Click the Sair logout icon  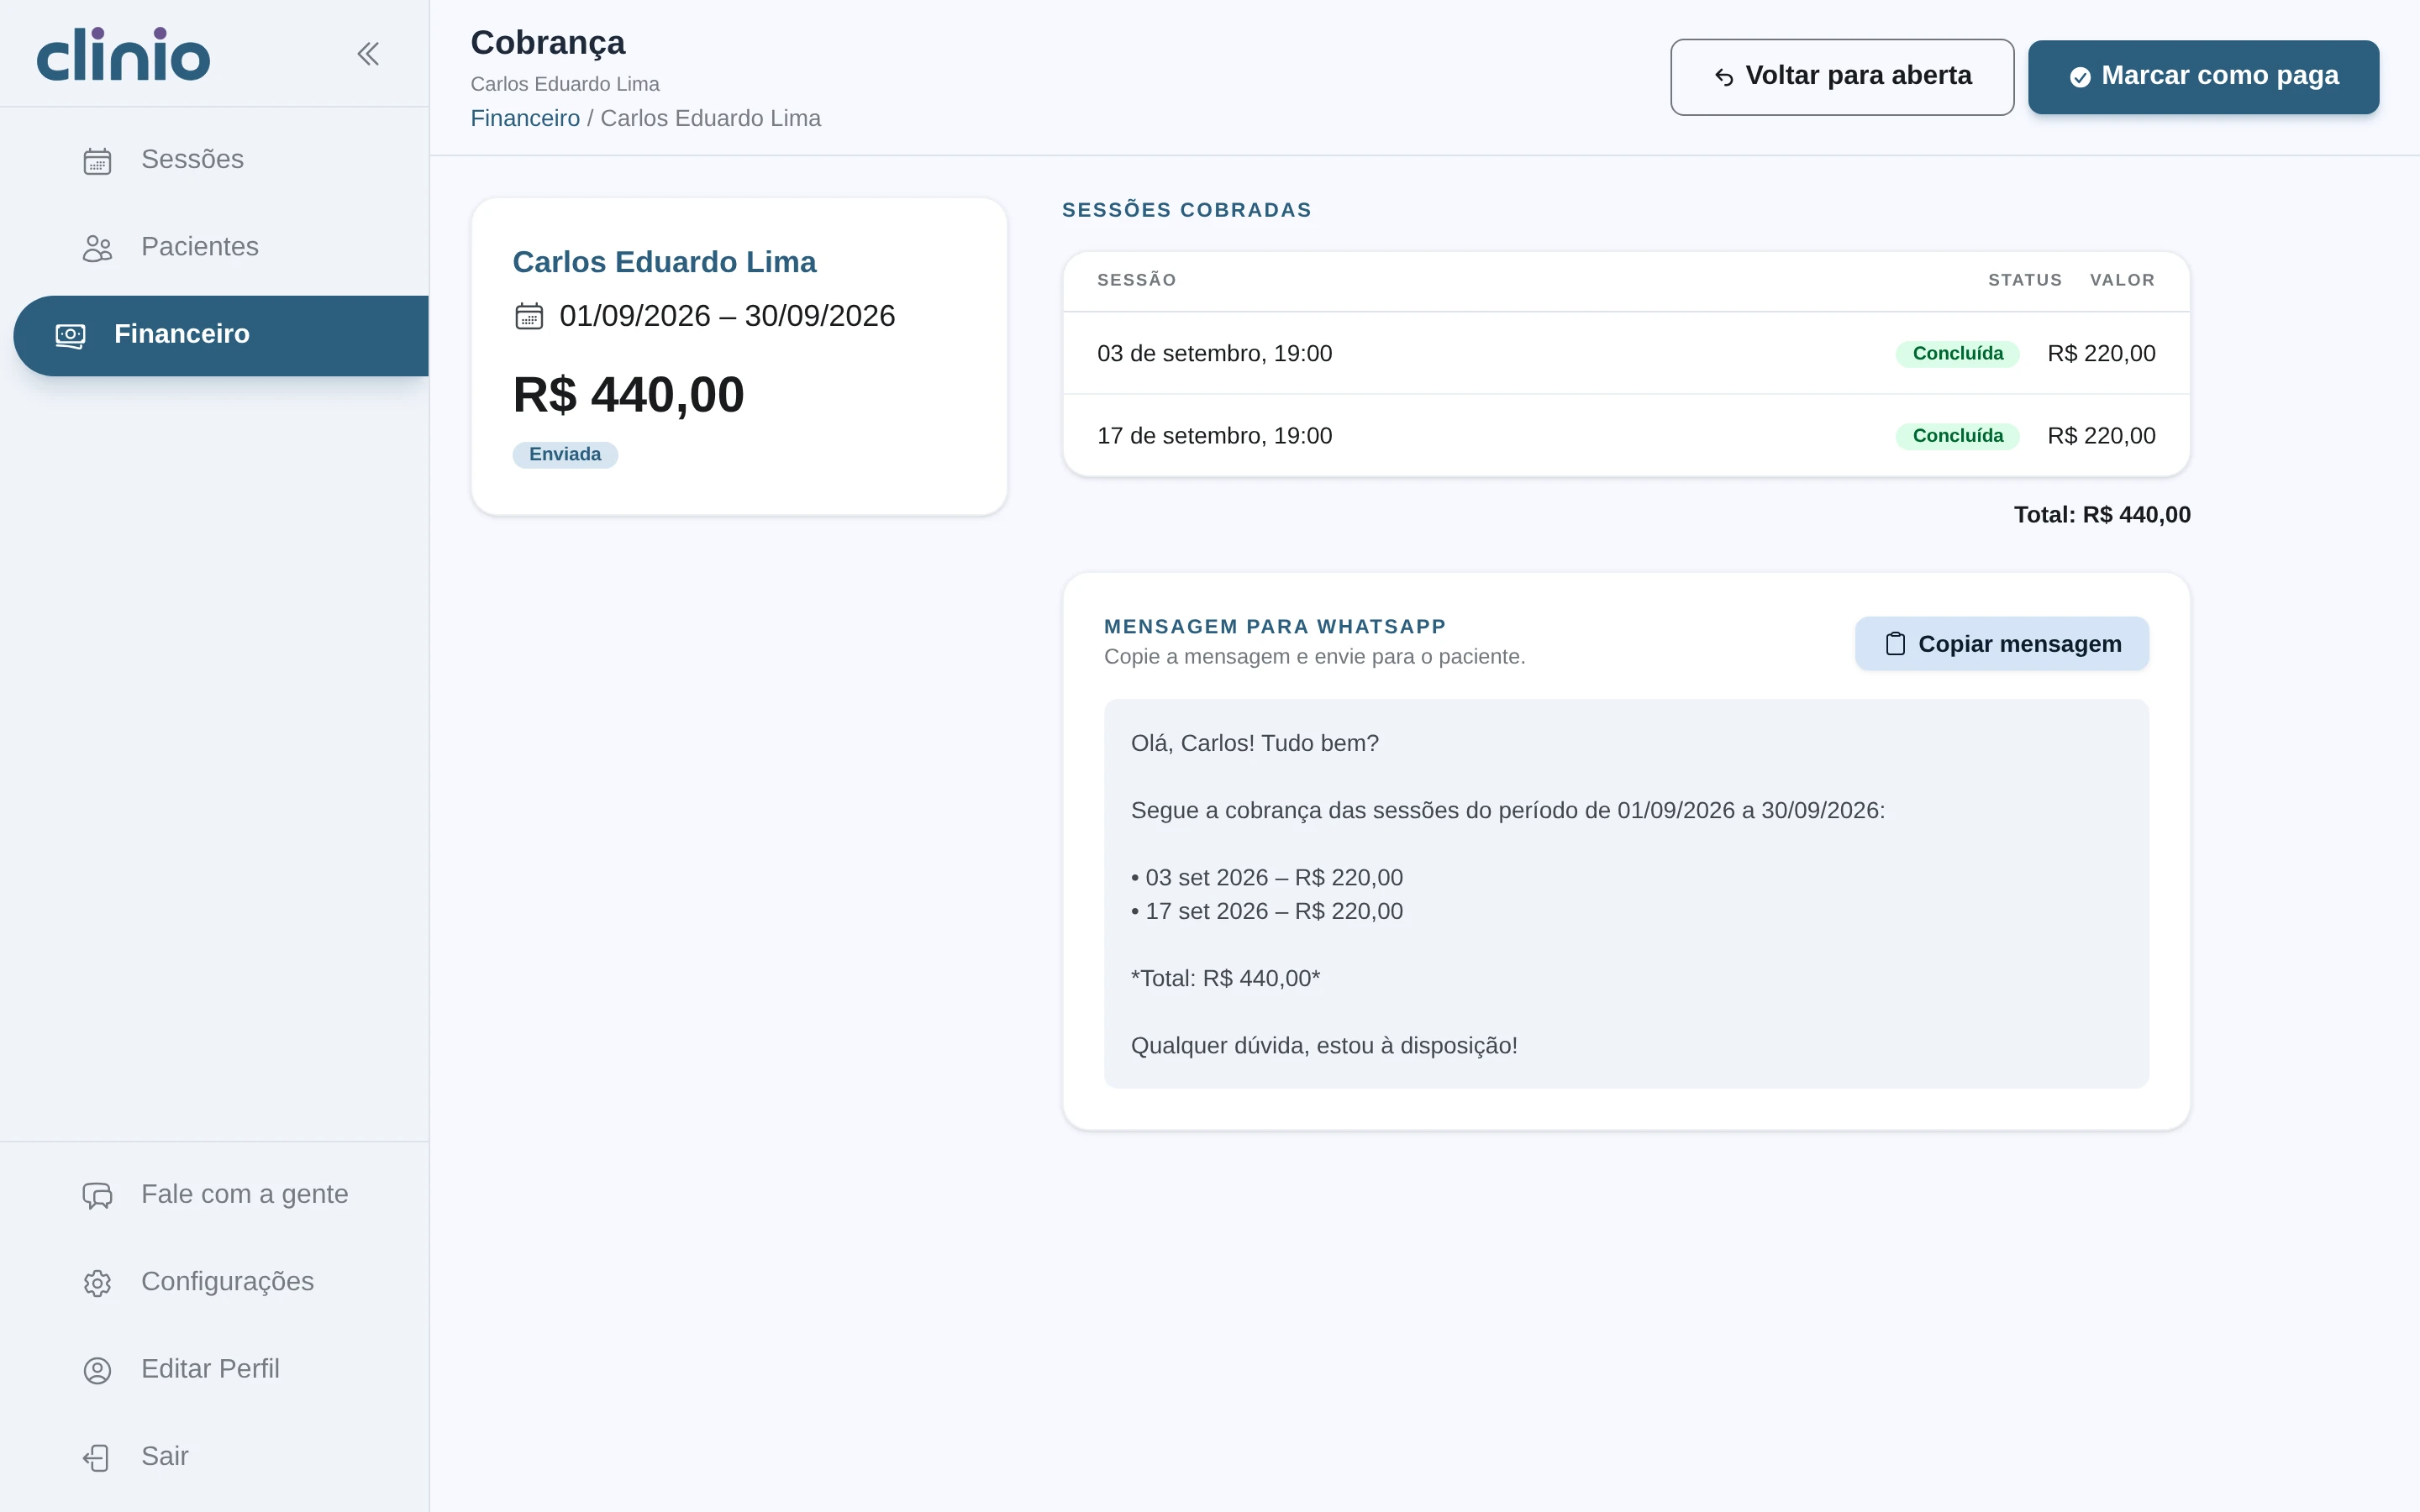pos(96,1457)
